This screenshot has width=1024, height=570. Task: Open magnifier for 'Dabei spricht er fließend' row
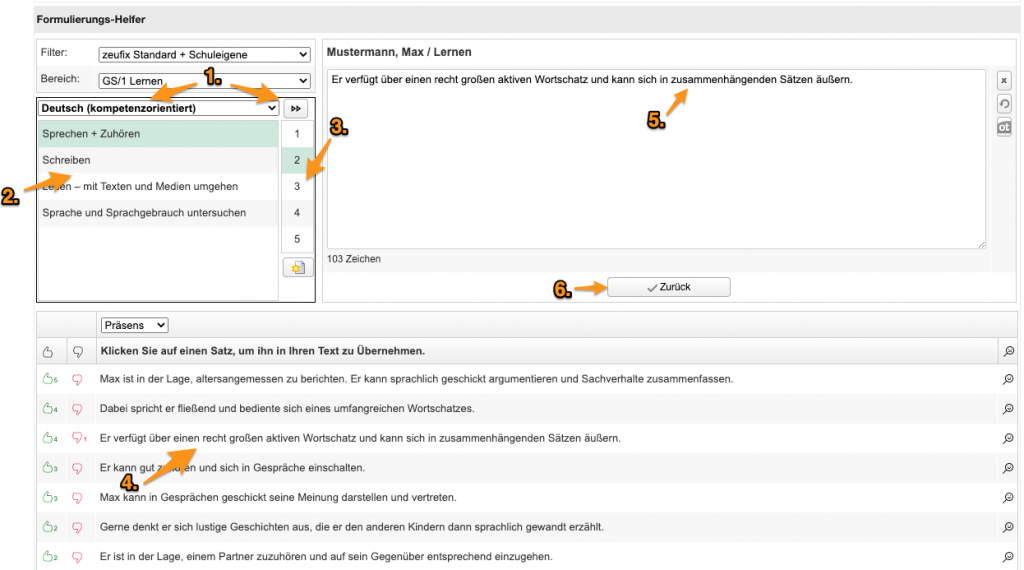click(1008, 409)
